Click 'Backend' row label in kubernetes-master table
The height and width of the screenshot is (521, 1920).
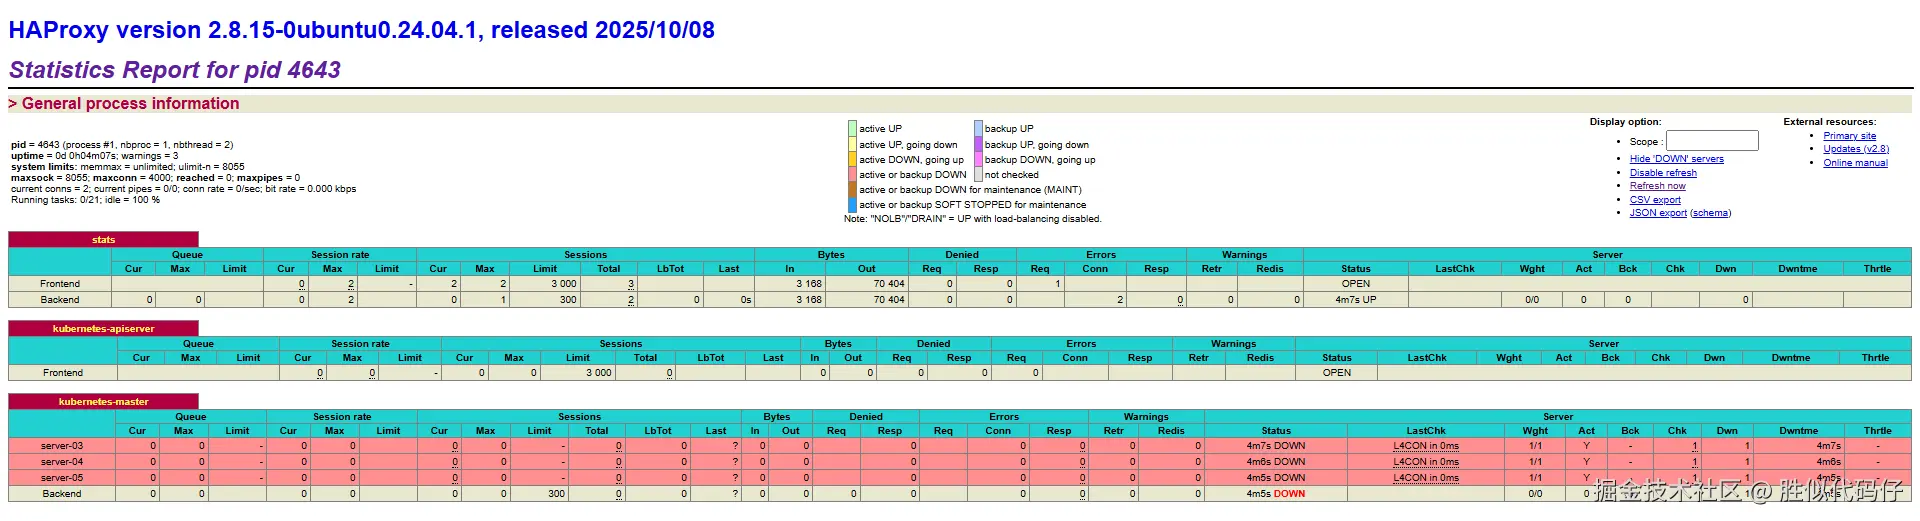tap(62, 494)
